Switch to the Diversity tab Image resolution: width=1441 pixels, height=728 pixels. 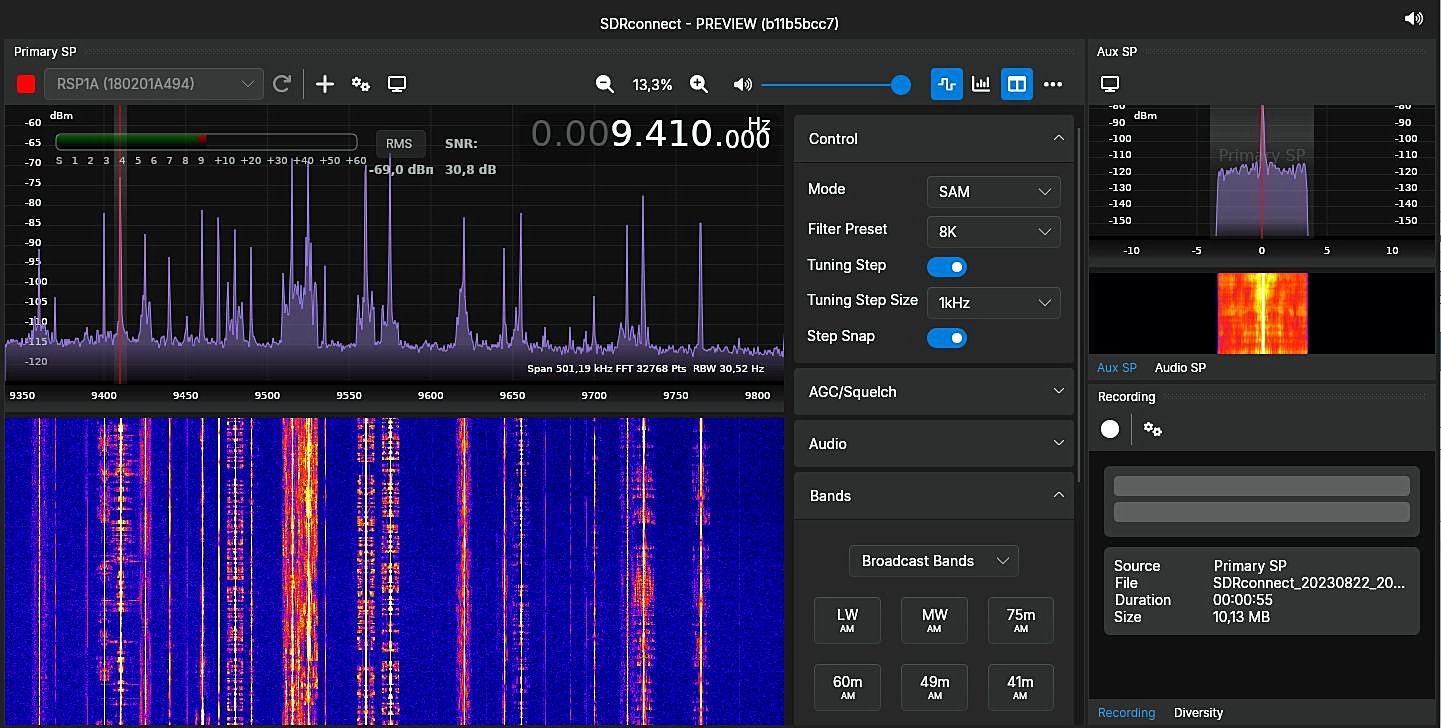(1198, 713)
